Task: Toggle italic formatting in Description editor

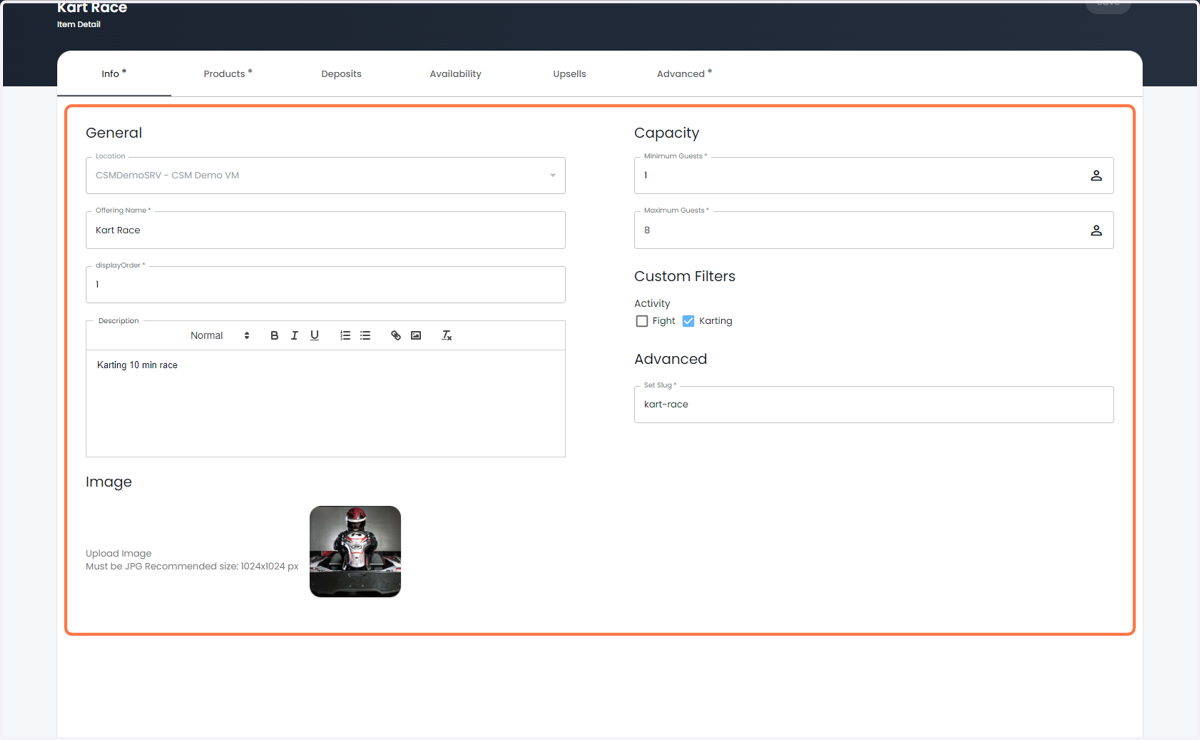Action: point(294,336)
